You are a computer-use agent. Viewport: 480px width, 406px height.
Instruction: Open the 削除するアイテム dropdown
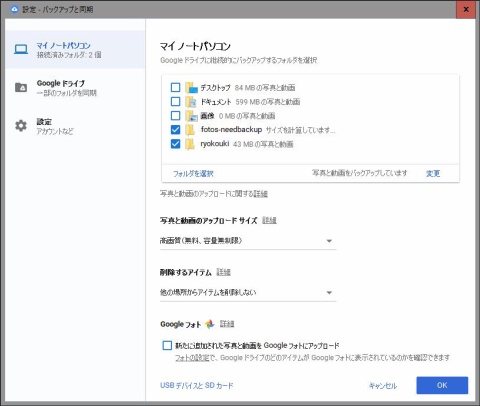click(x=248, y=293)
